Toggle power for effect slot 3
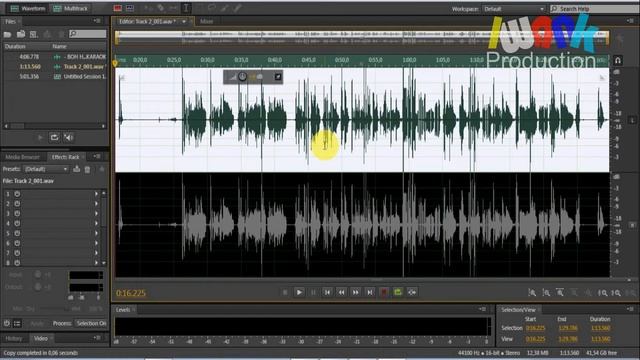Viewport: 640px width, 360px height. (17, 213)
